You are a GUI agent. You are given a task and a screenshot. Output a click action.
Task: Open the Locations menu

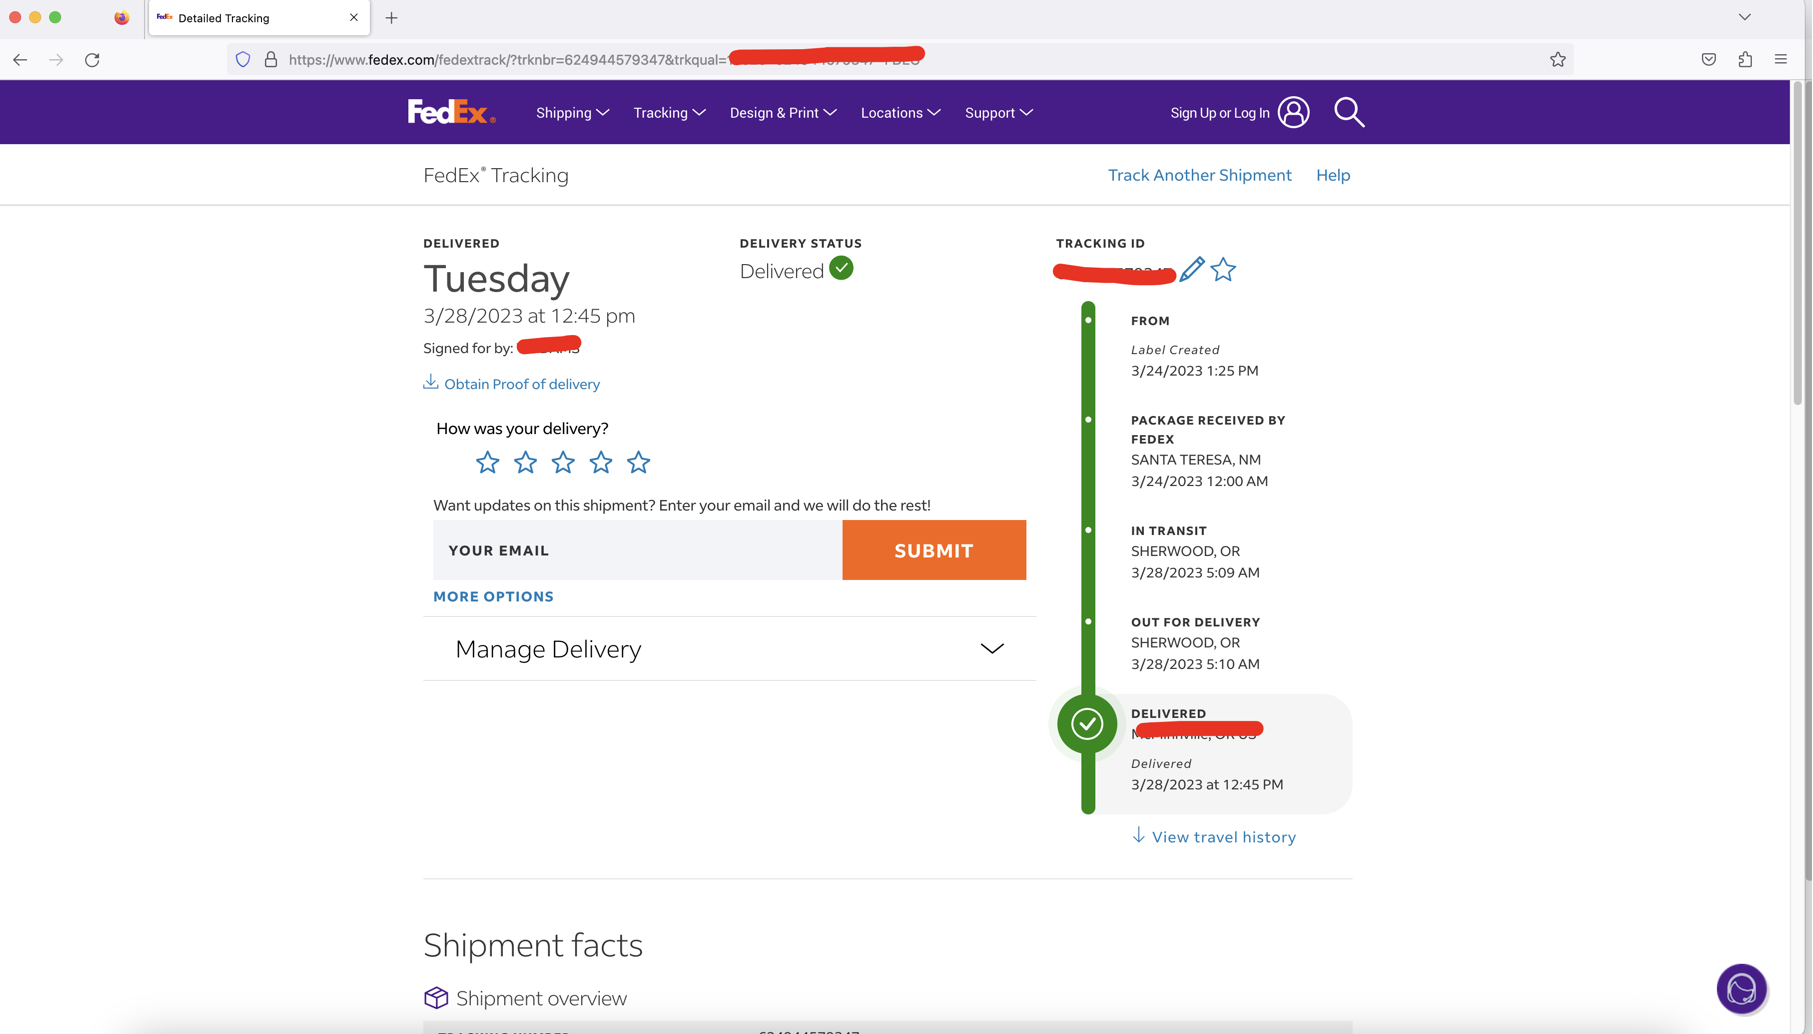pos(898,112)
